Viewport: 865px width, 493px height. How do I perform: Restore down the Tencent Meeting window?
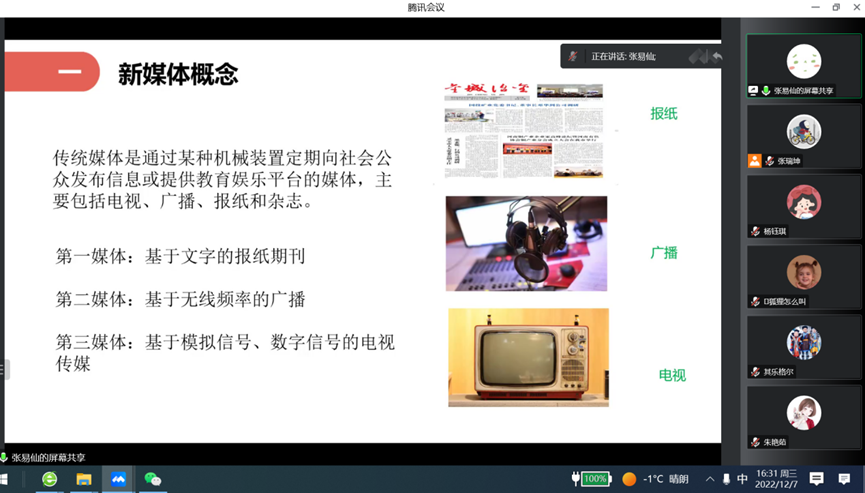coord(836,7)
